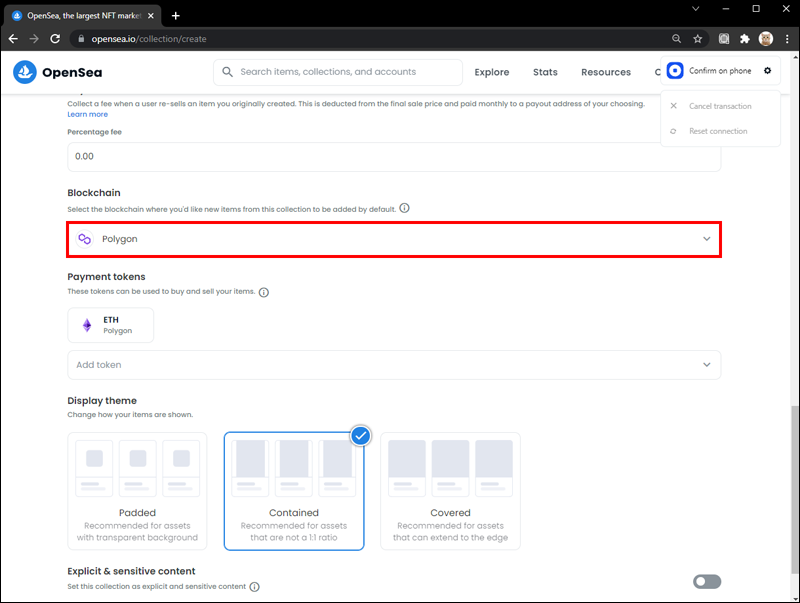
Task: Click the wallet extension icon in toolbar
Action: (x=724, y=39)
